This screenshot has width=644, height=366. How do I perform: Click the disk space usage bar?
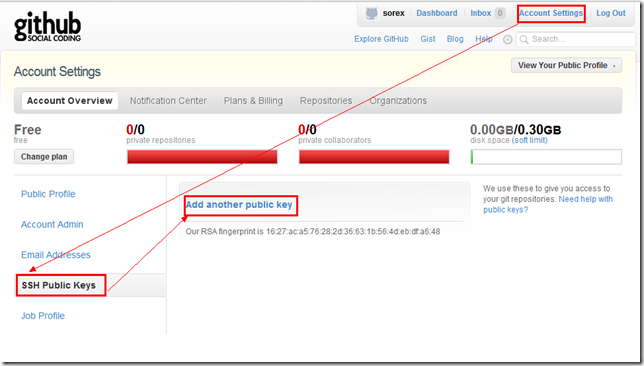coord(546,157)
